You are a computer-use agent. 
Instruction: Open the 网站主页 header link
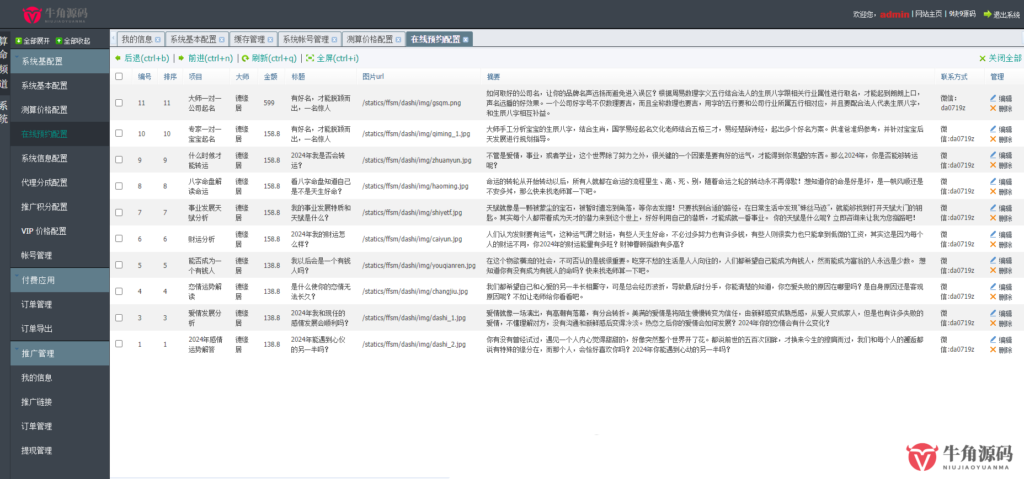click(x=928, y=14)
